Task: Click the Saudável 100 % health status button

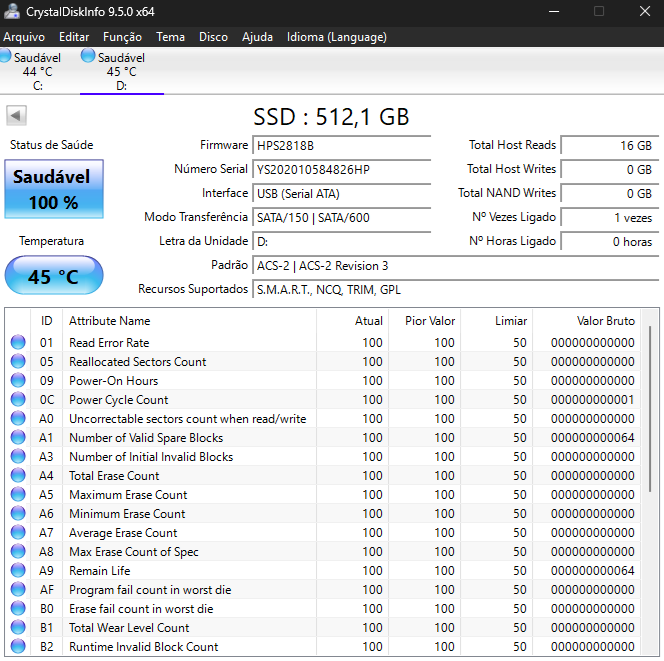Action: coord(54,189)
